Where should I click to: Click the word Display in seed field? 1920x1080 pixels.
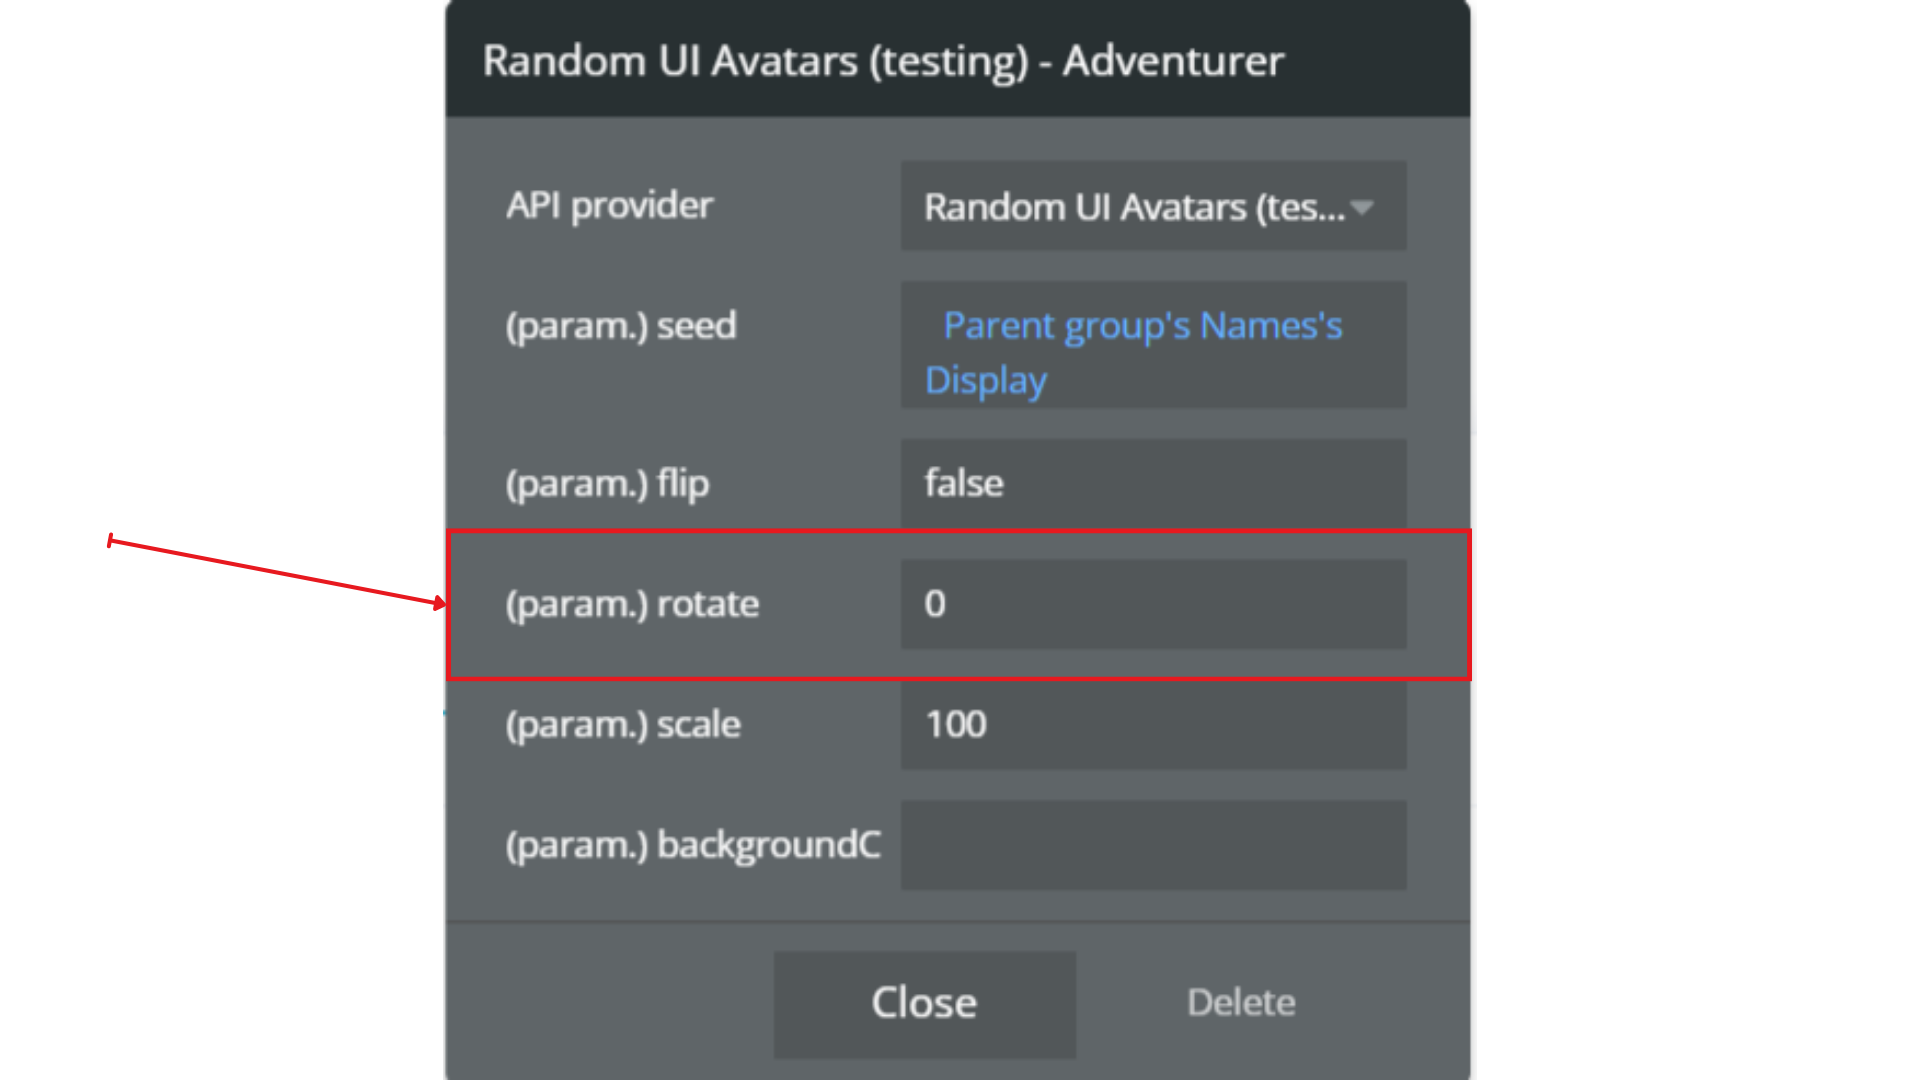pos(986,382)
